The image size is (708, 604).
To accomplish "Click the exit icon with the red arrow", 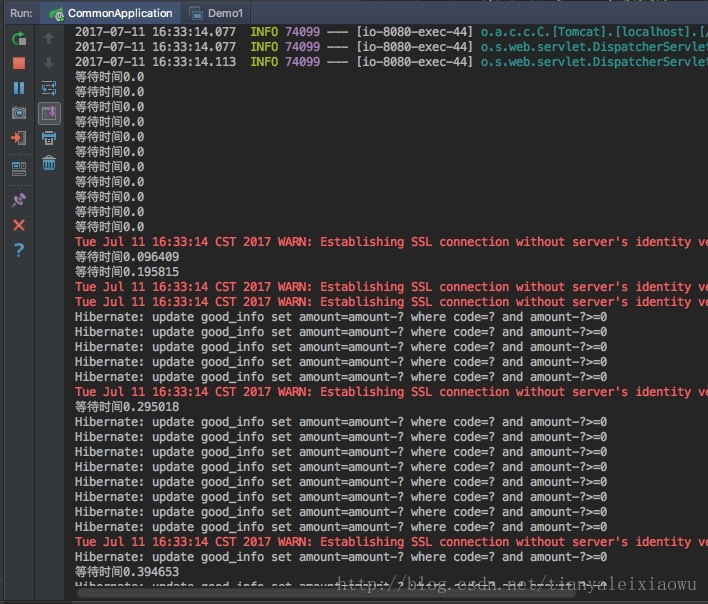I will click(x=19, y=138).
